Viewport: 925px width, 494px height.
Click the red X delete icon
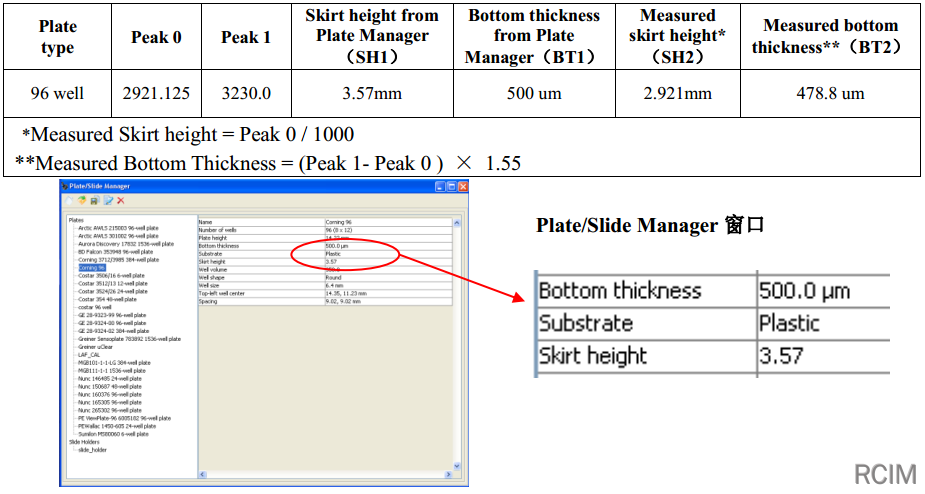[121, 201]
